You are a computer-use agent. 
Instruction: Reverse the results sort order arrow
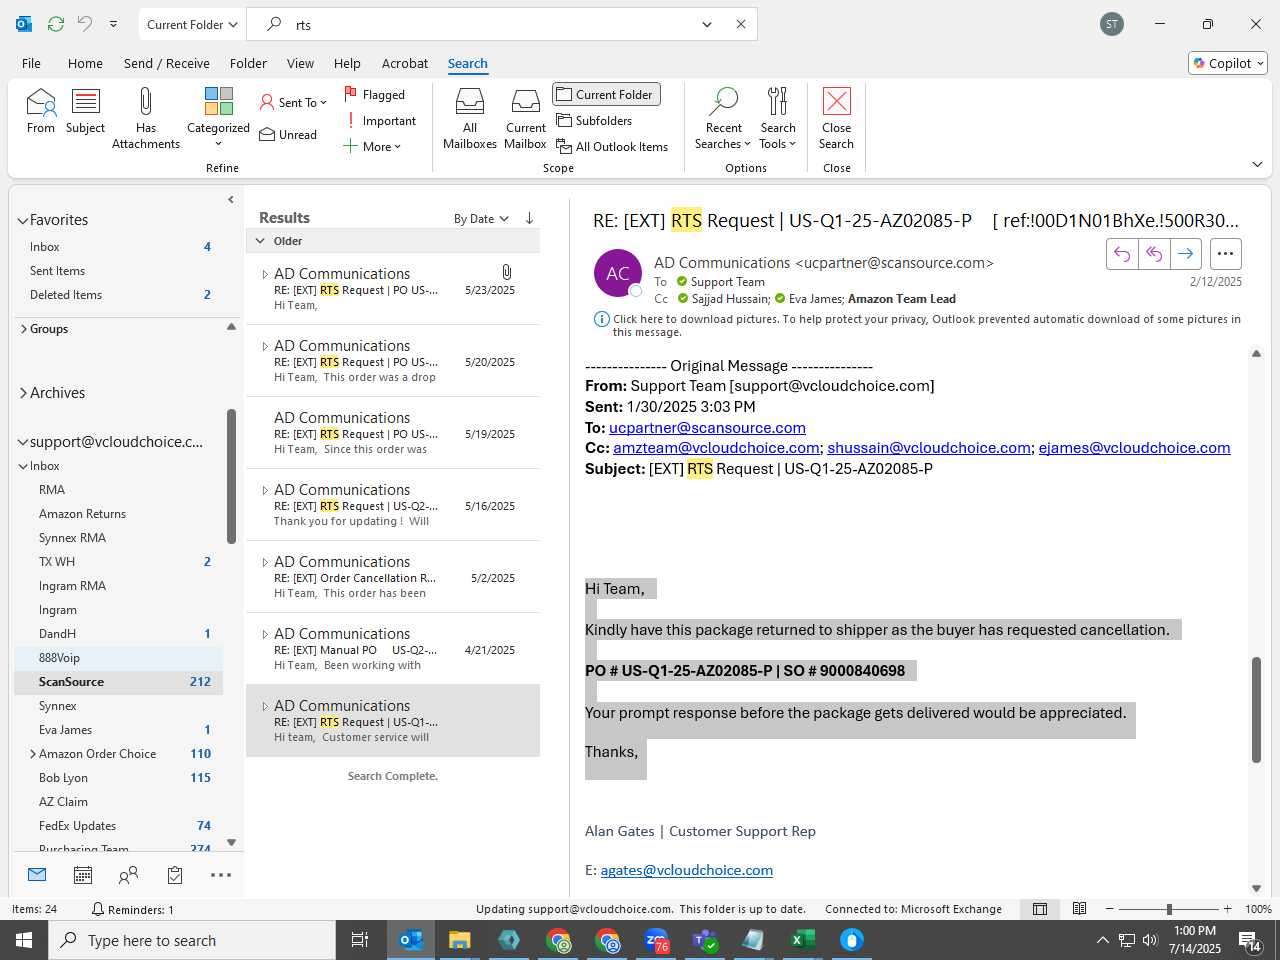(529, 218)
